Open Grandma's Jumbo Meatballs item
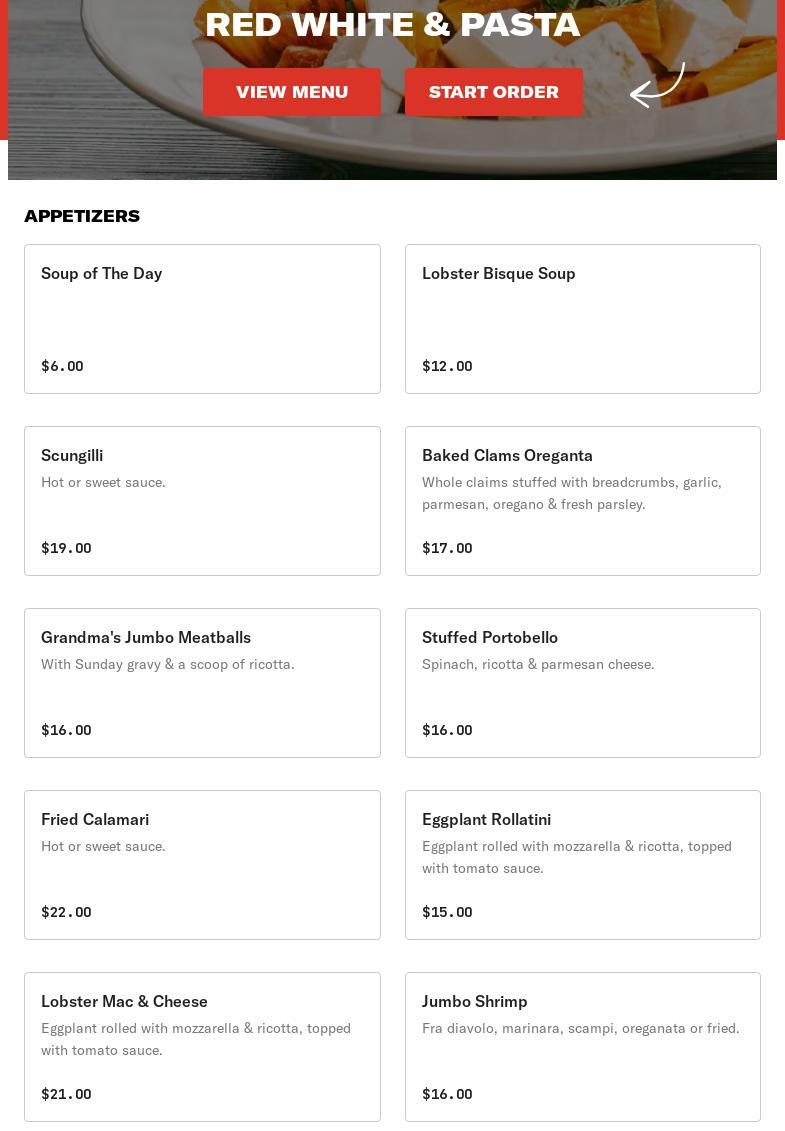785x1131 pixels. 202,682
